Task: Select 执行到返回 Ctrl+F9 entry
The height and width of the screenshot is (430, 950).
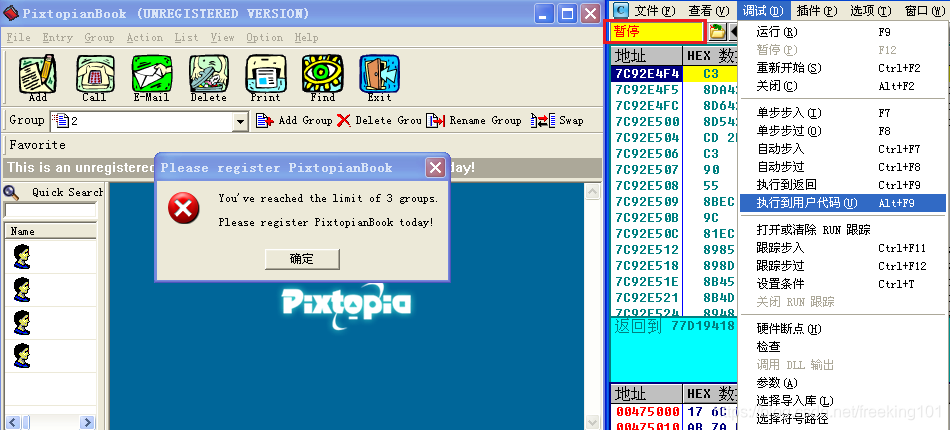Action: (843, 185)
